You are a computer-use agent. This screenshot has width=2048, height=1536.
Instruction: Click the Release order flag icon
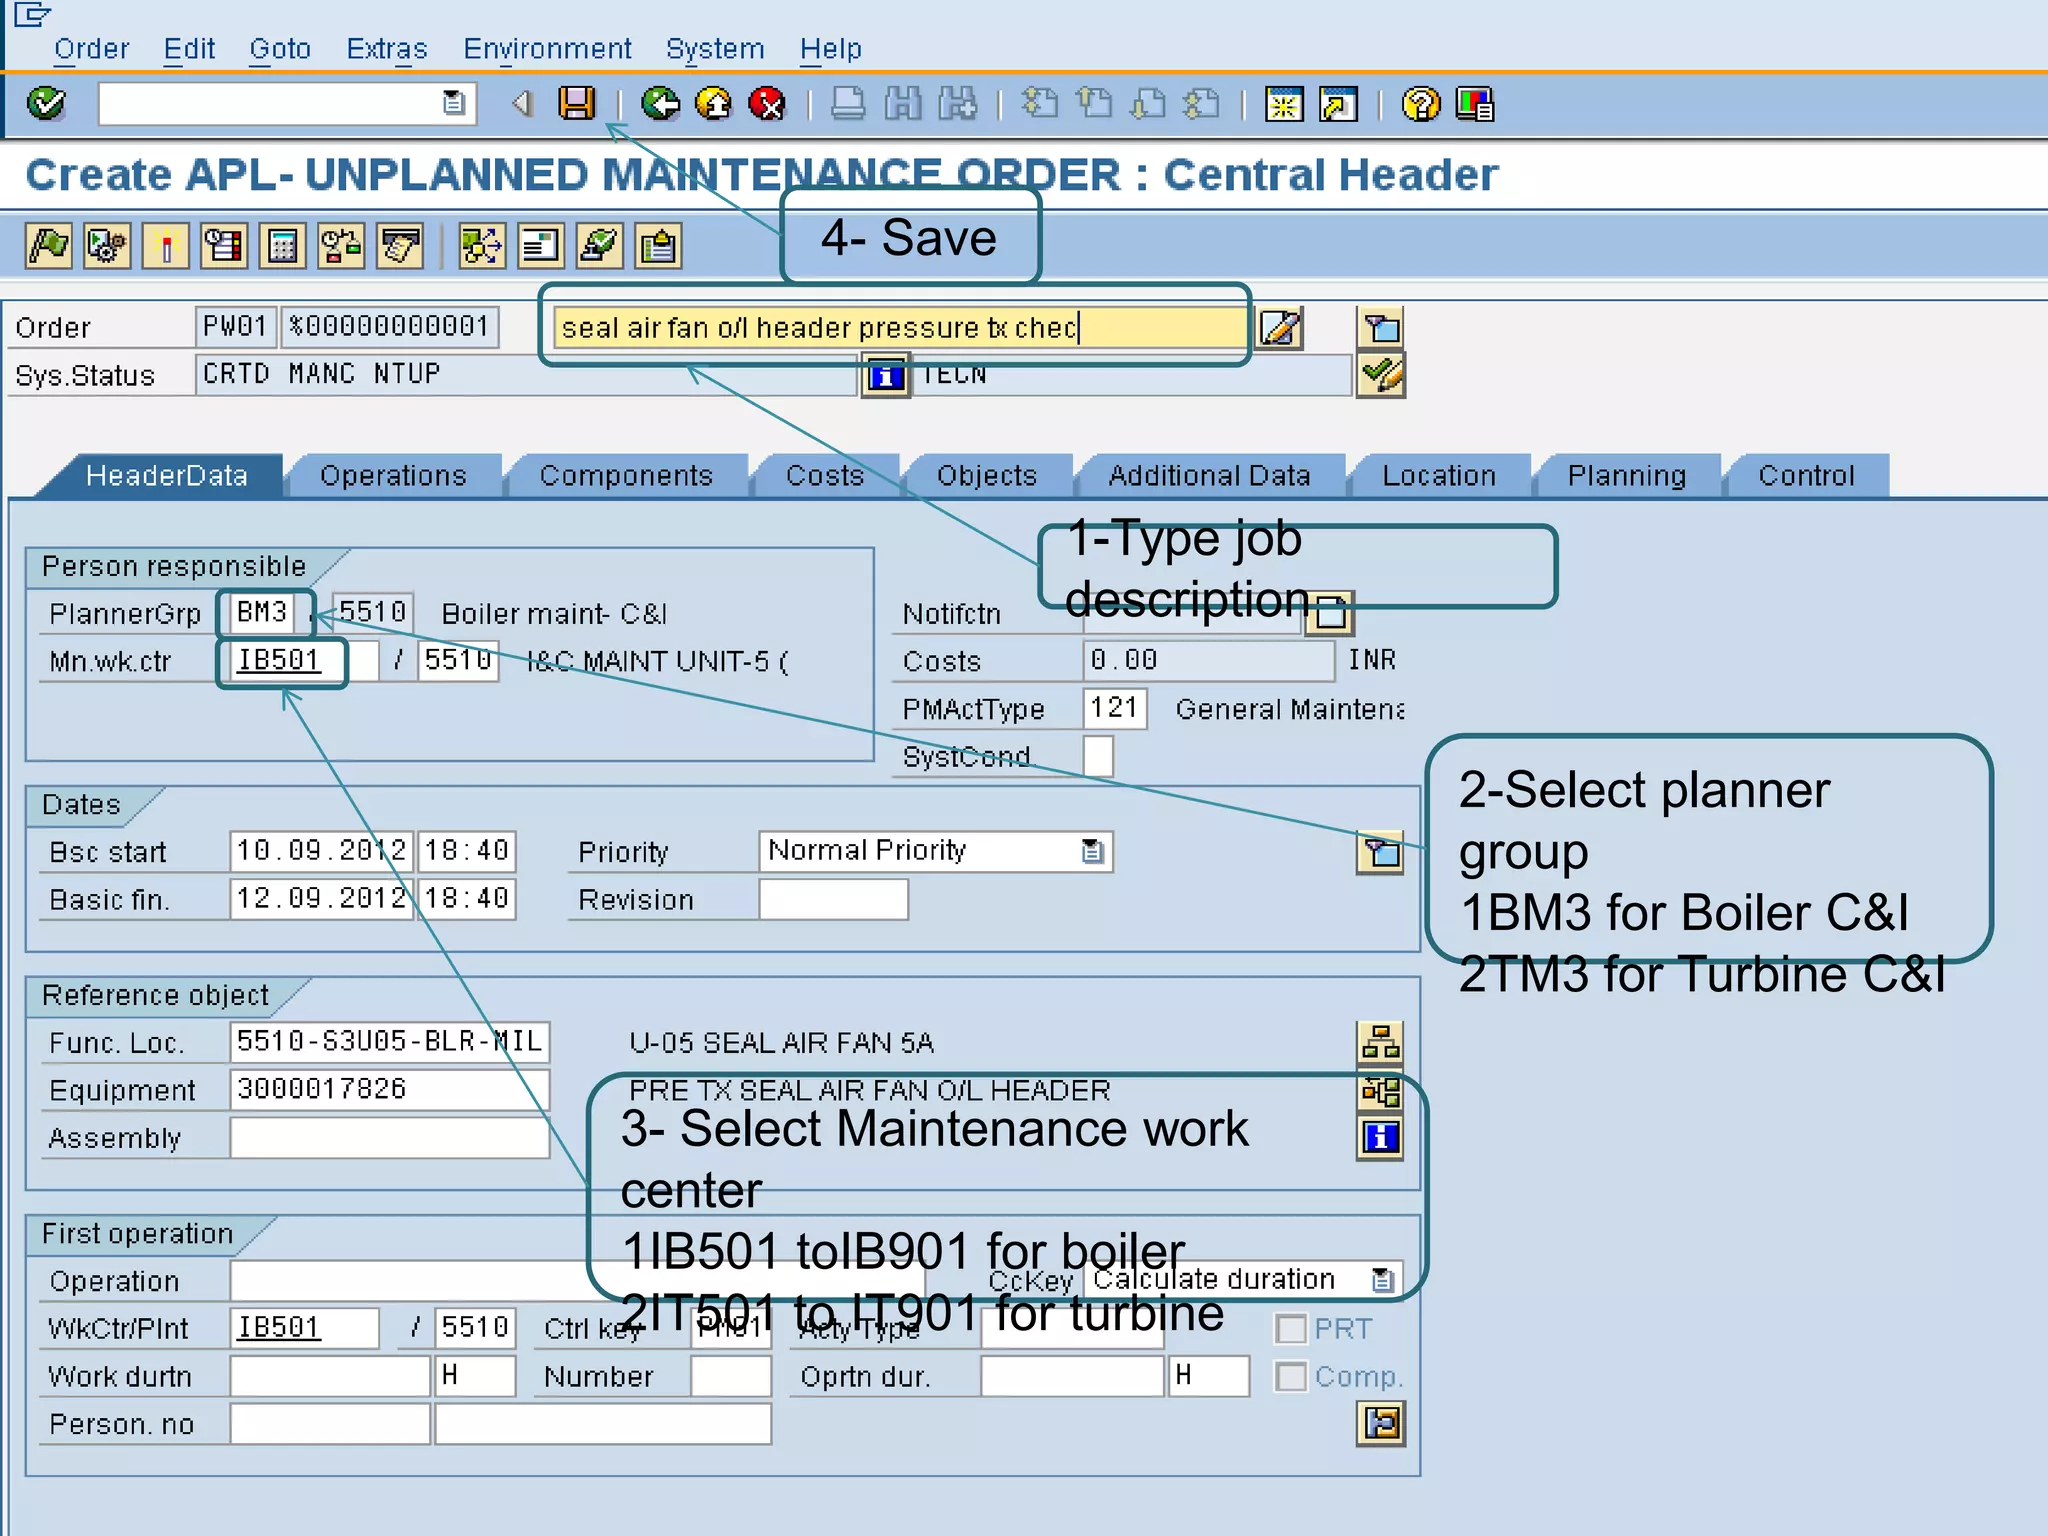click(x=49, y=246)
